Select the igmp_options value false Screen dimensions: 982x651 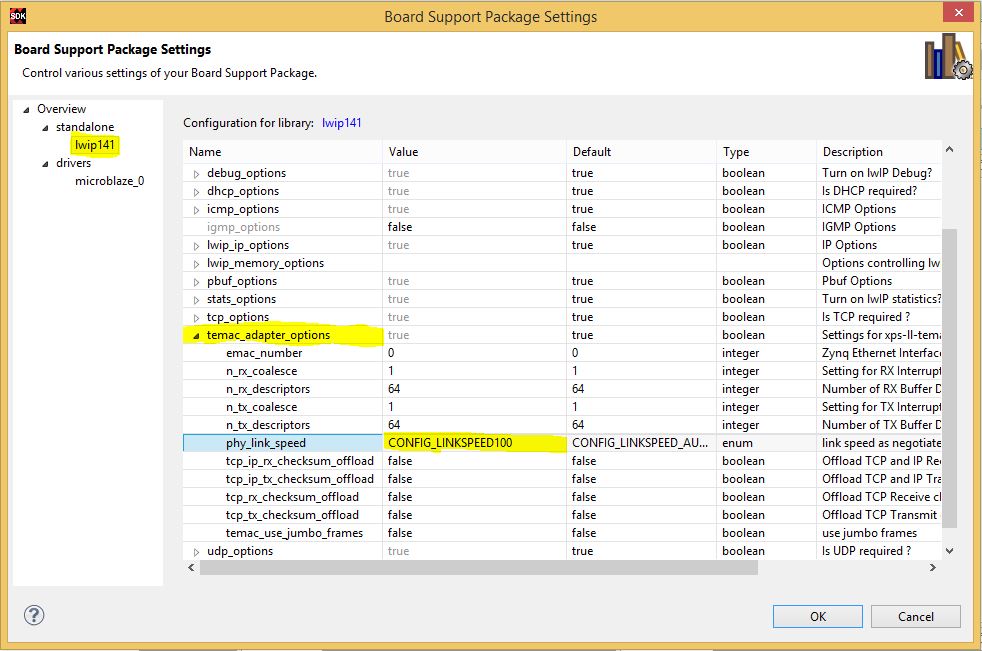(x=474, y=227)
